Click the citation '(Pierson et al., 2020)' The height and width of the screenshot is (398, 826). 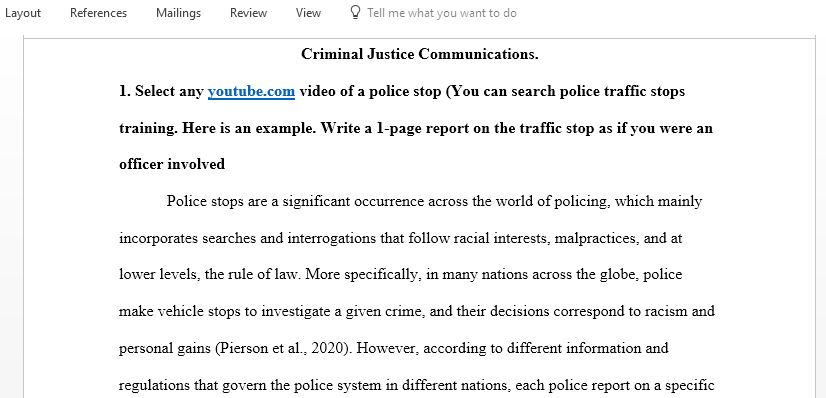[283, 349]
